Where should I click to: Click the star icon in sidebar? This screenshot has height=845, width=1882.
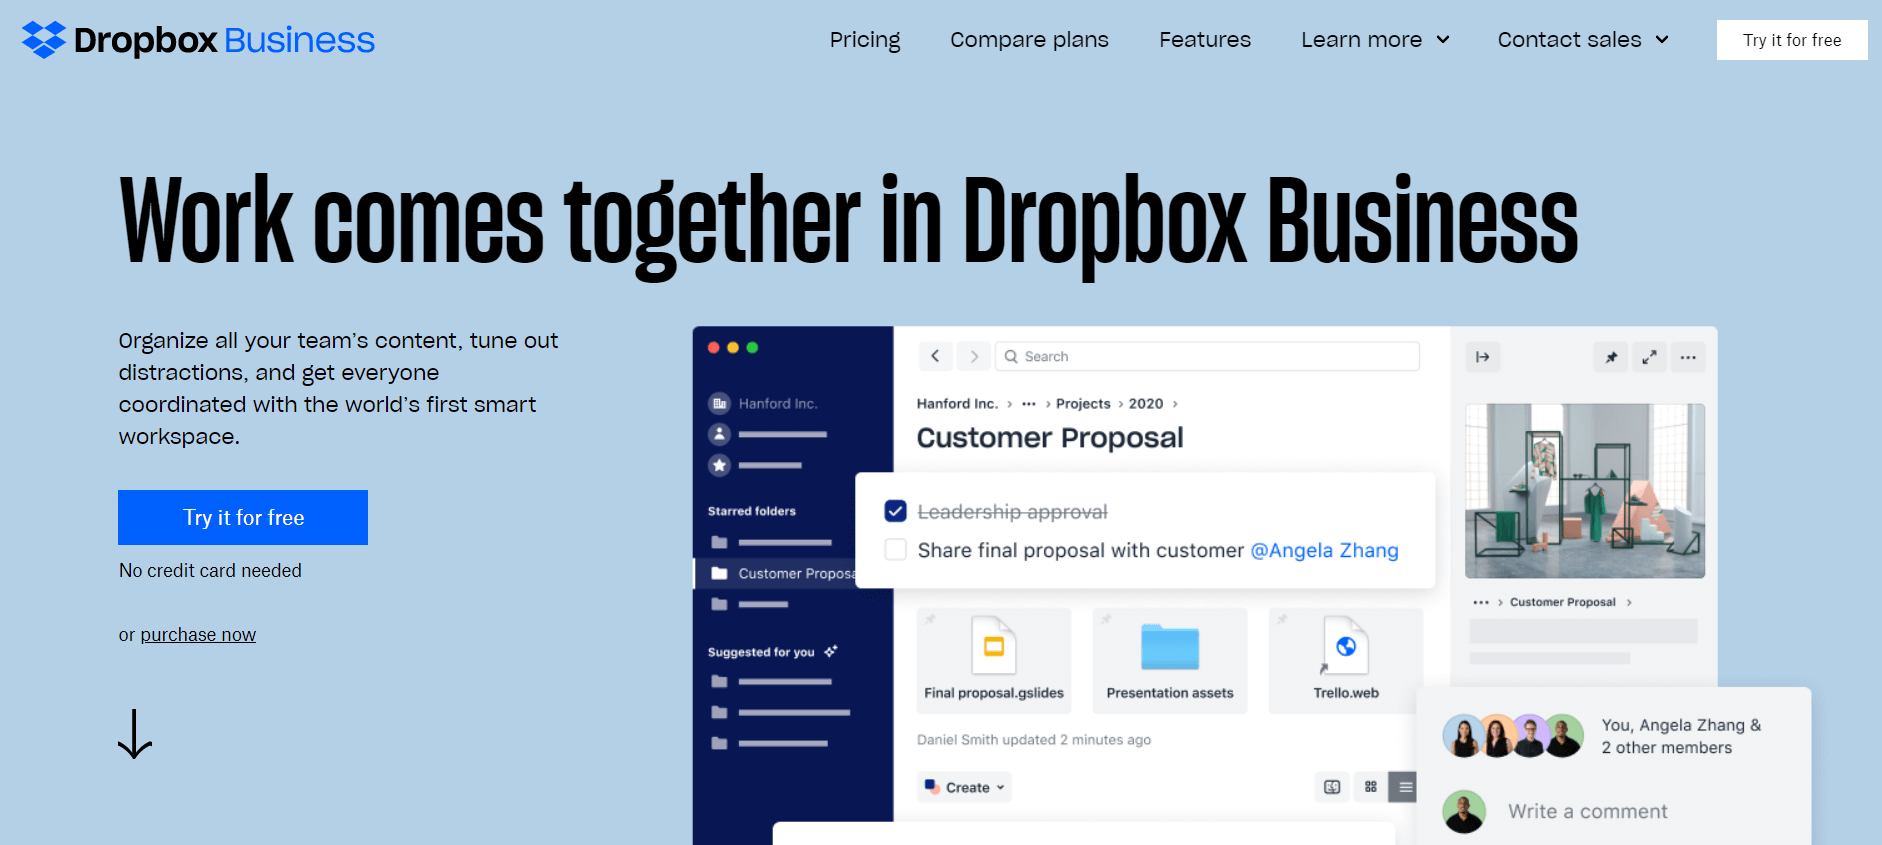[x=719, y=465]
